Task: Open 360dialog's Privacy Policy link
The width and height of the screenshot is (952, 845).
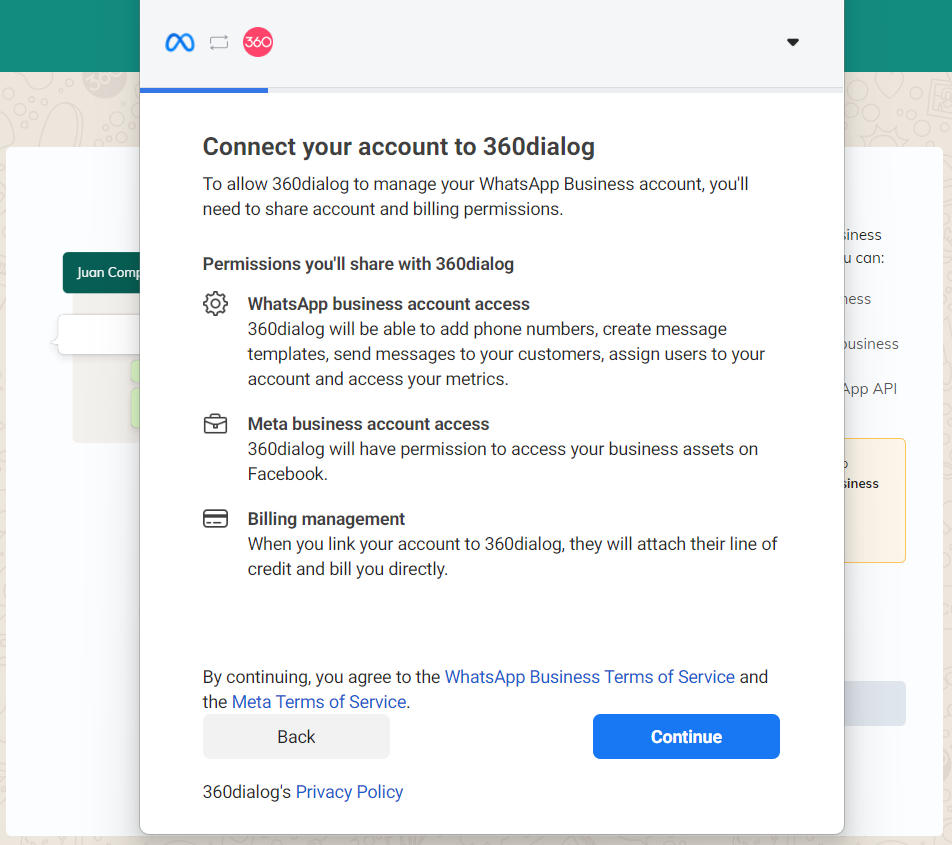Action: tap(349, 792)
